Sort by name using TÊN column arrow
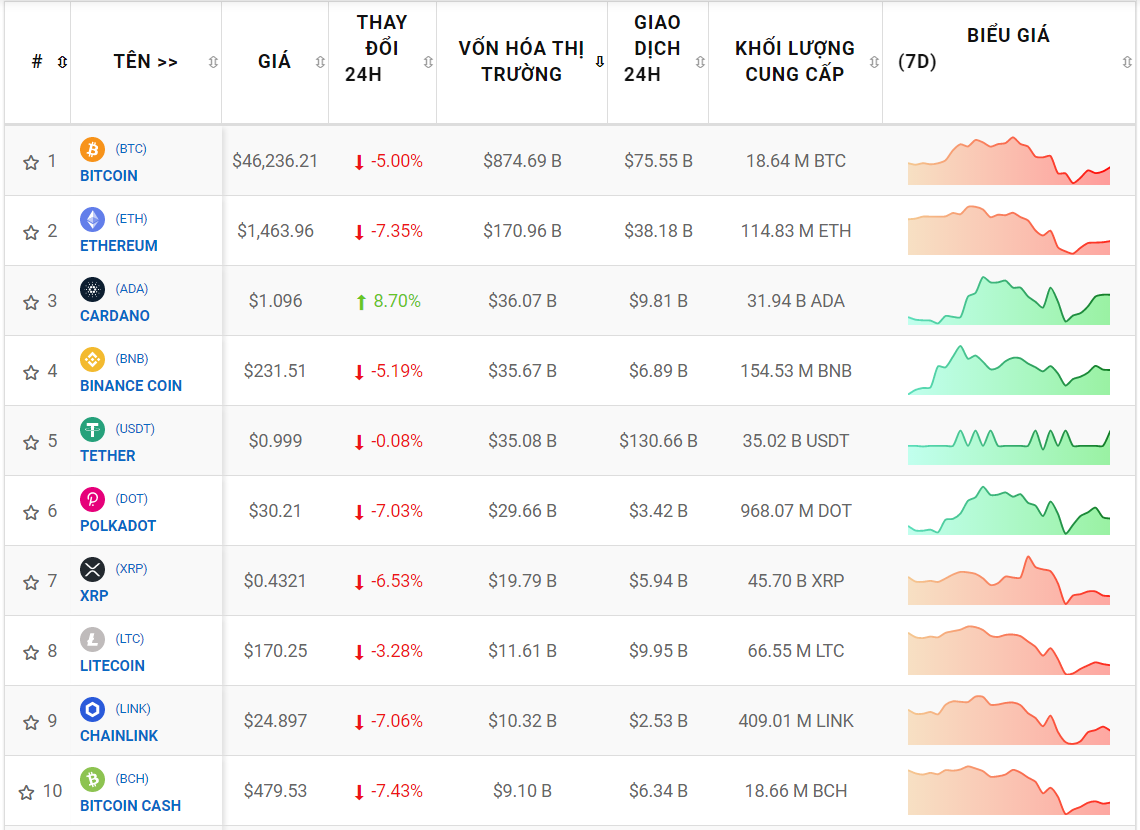The image size is (1140, 830). point(213,62)
